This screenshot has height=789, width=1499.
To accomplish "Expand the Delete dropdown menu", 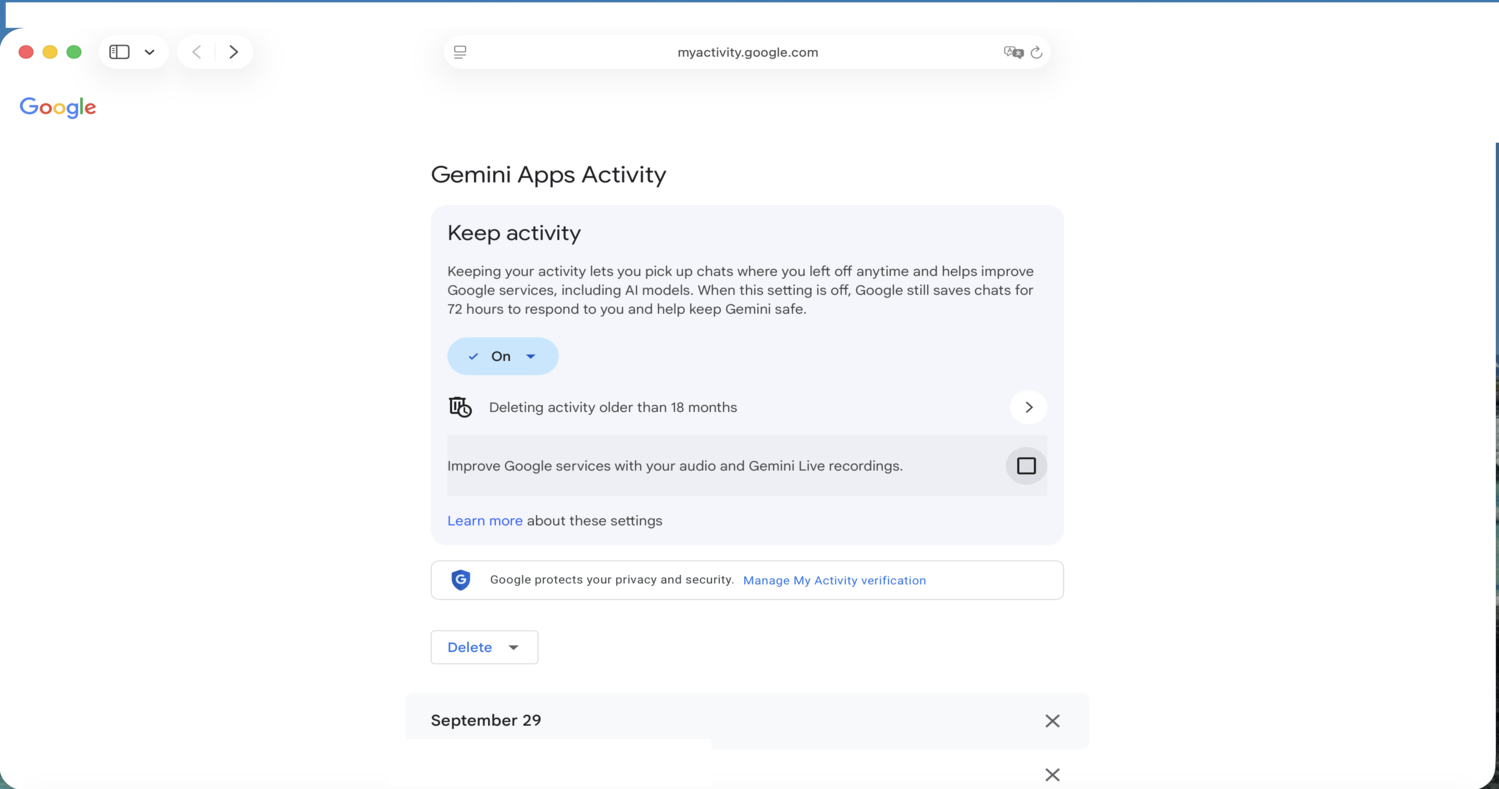I will point(484,647).
